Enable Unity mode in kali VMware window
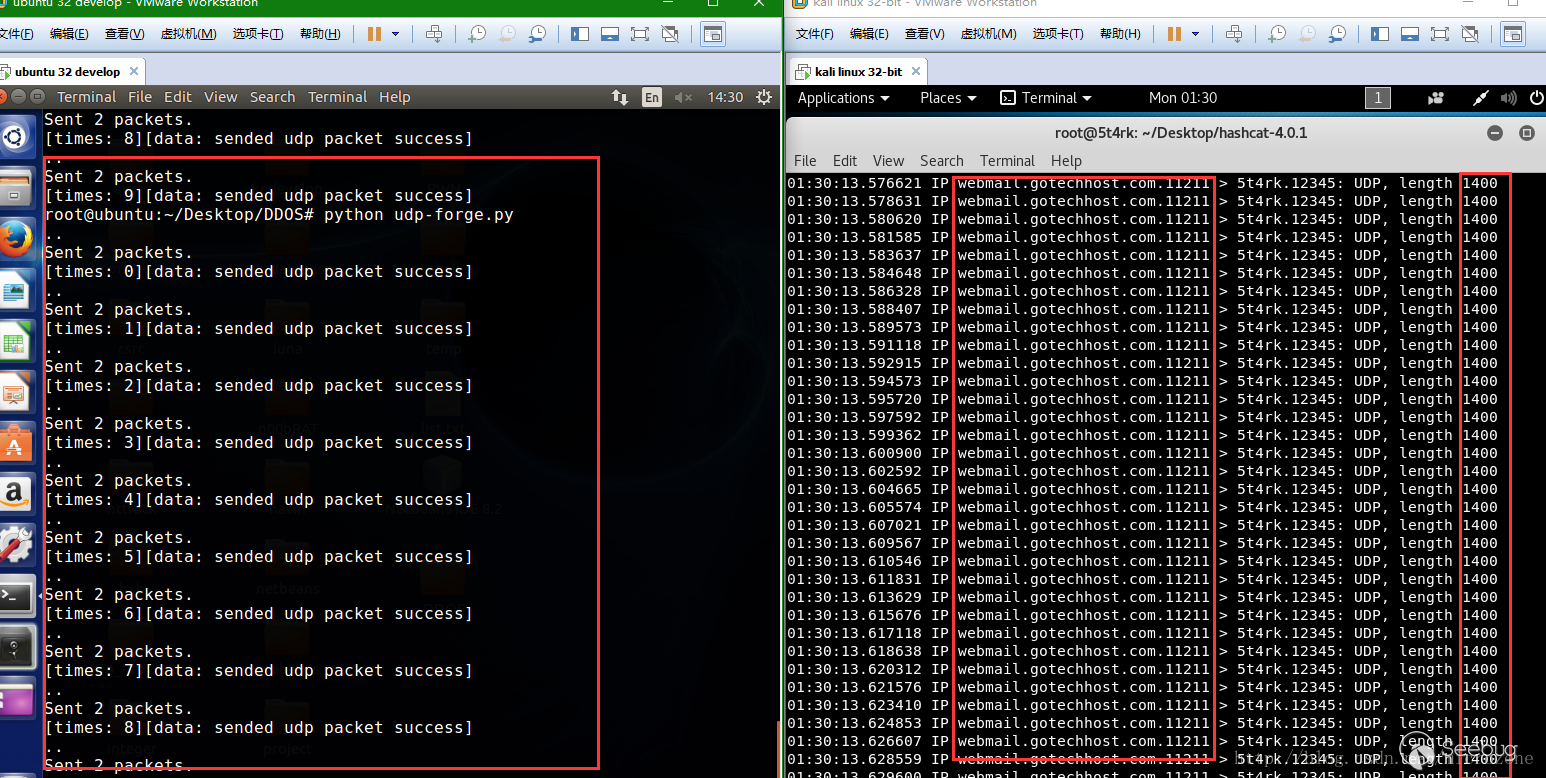The height and width of the screenshot is (778, 1546). [x=1470, y=34]
